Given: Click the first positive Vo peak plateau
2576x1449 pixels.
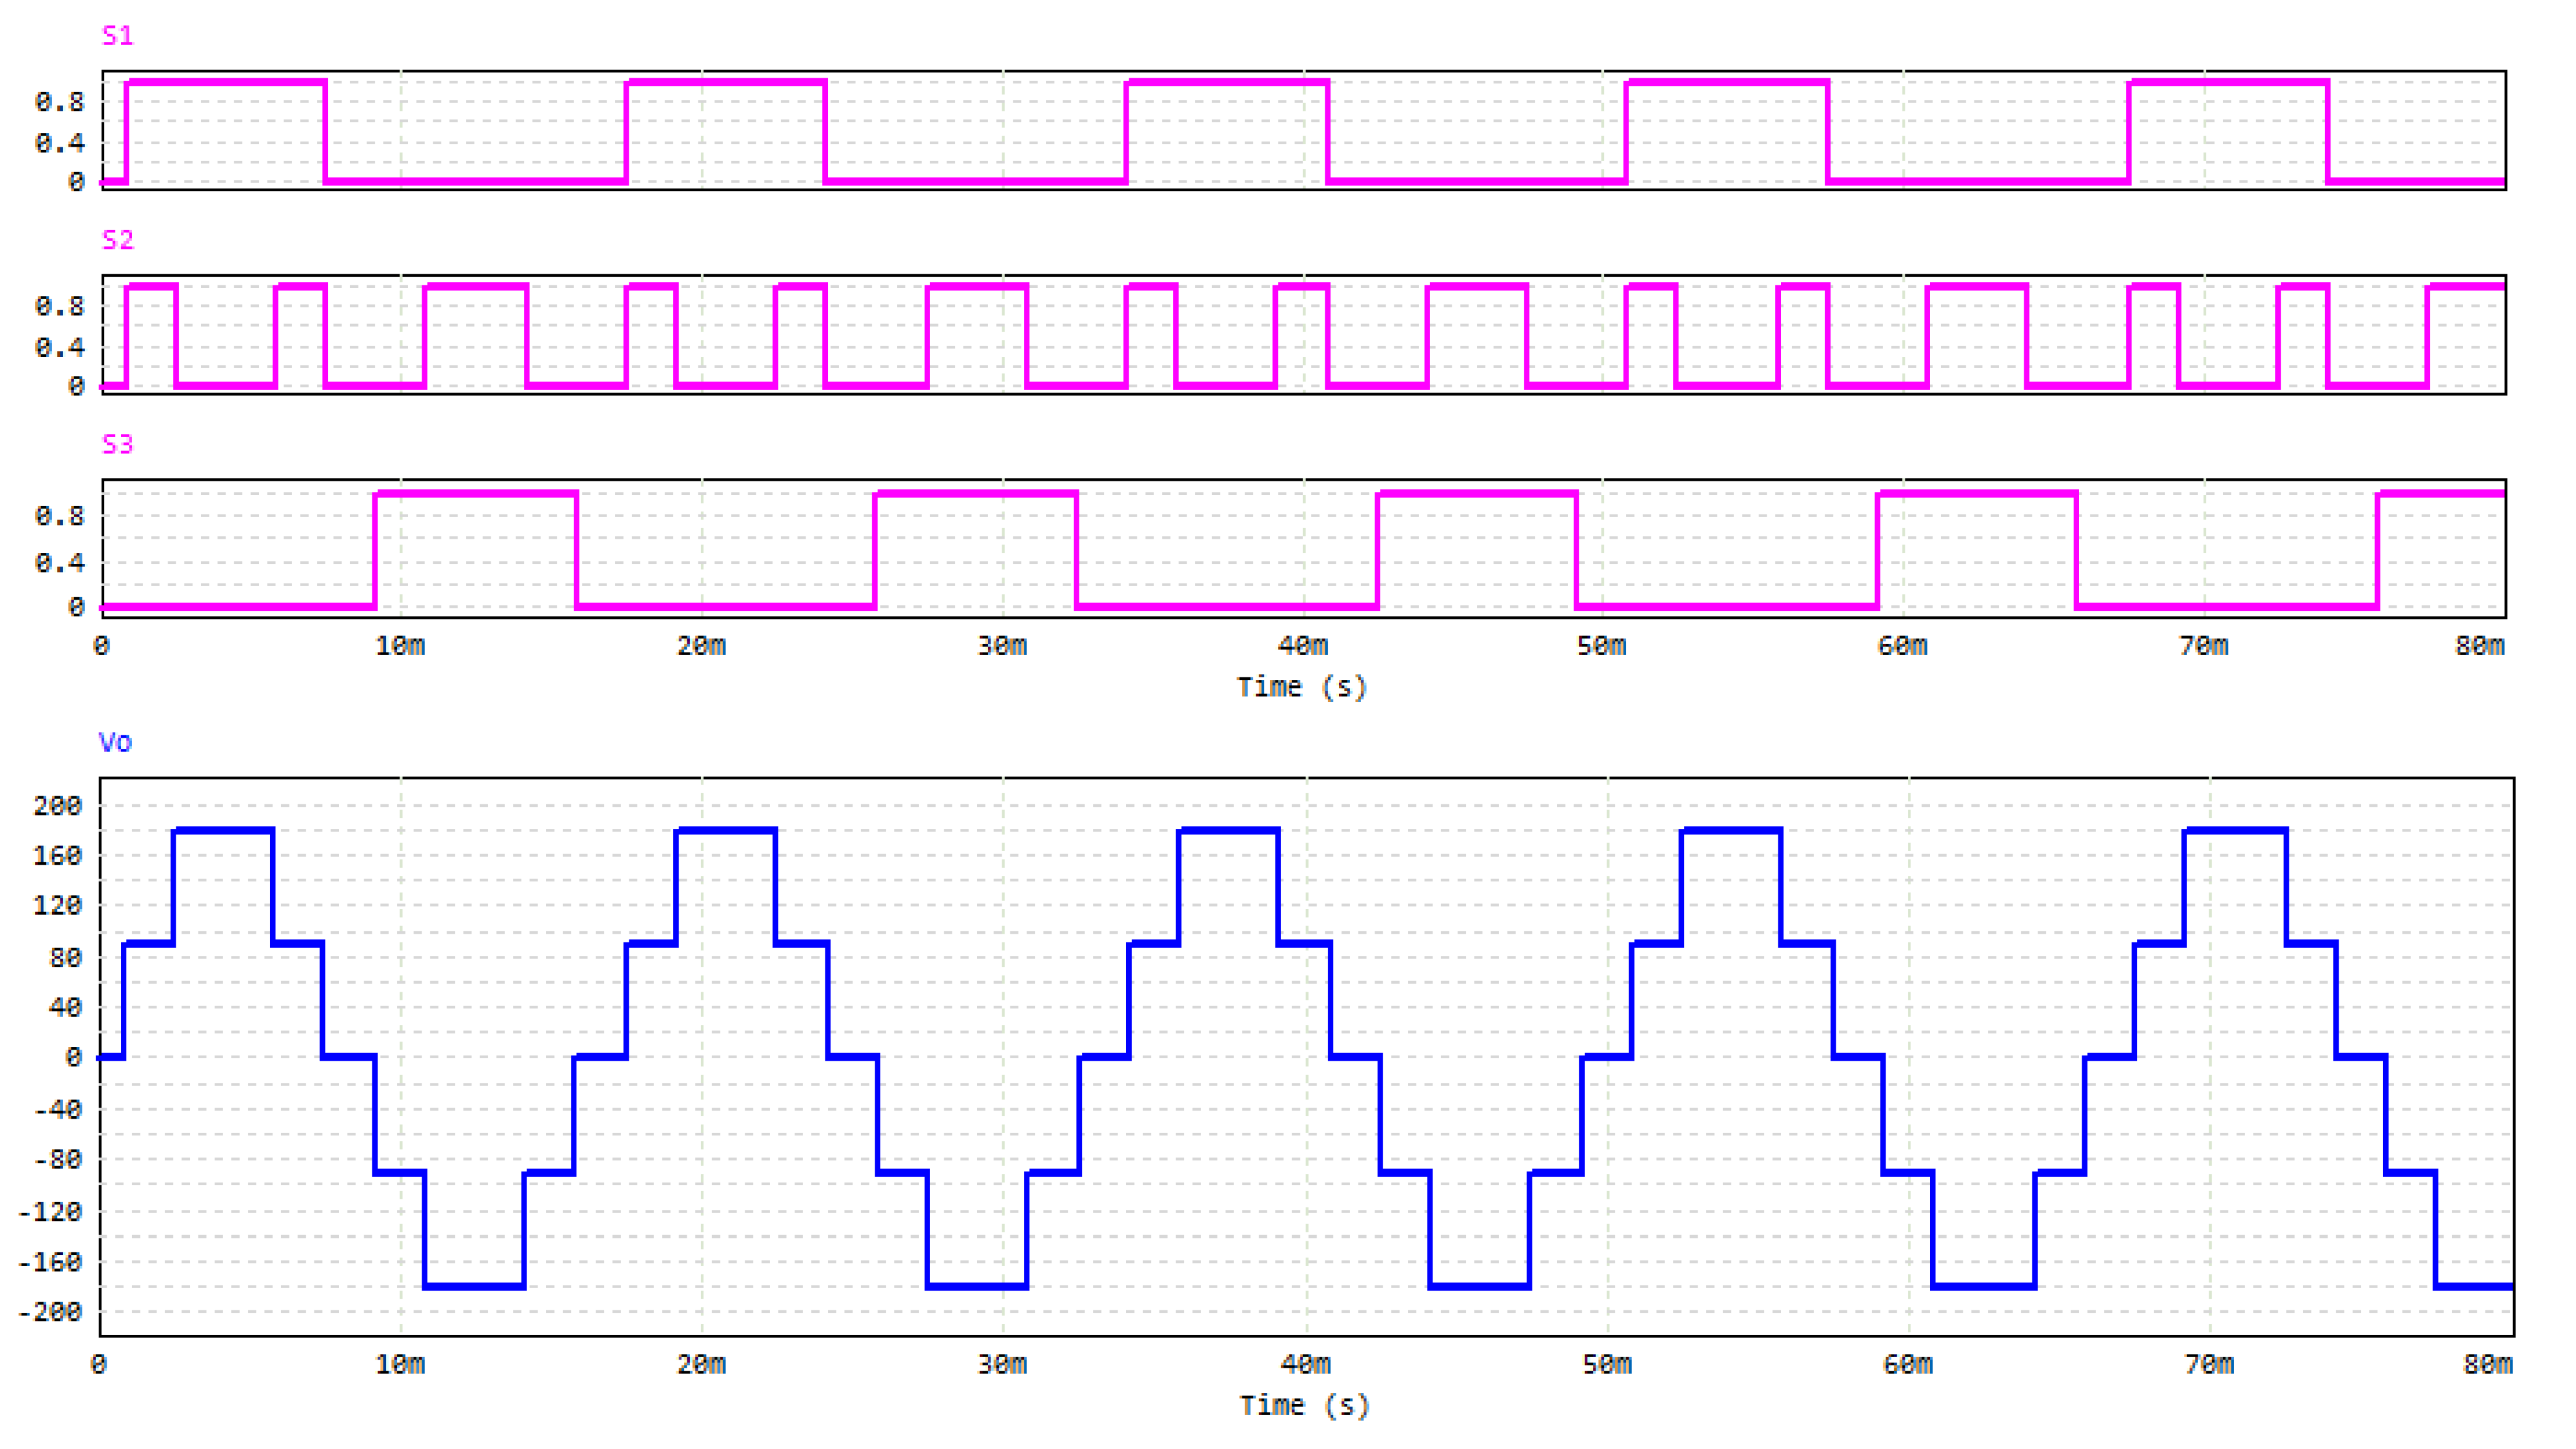Looking at the screenshot, I should click(223, 830).
